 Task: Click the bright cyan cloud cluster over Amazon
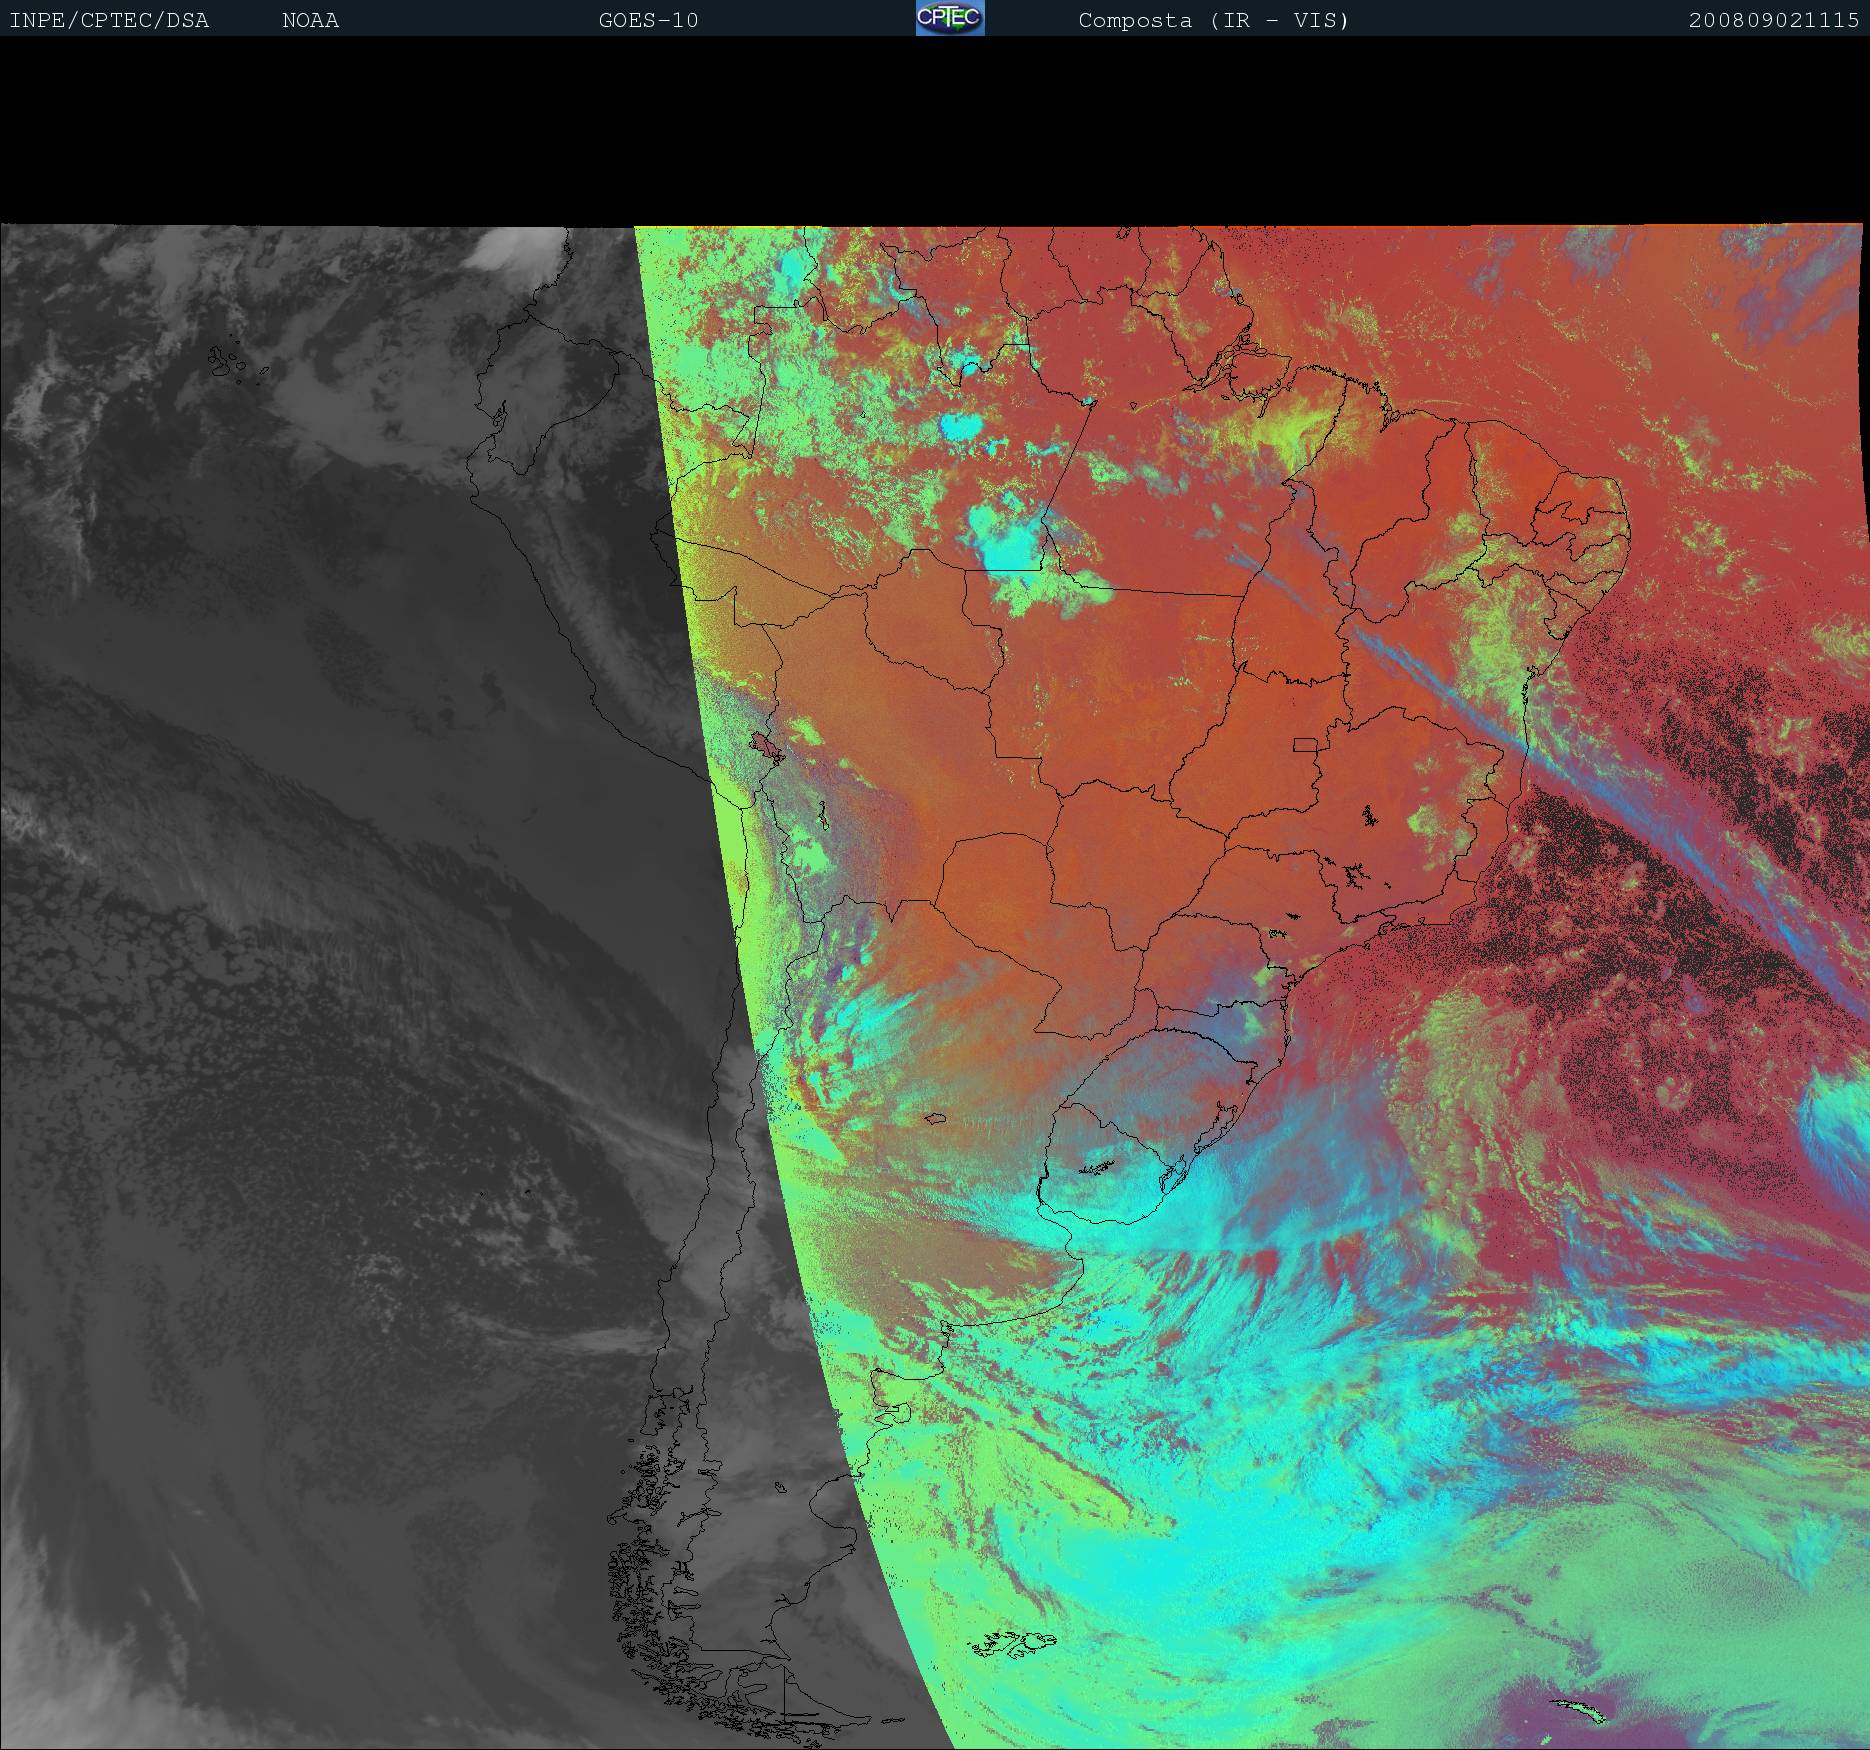pyautogui.click(x=1010, y=545)
